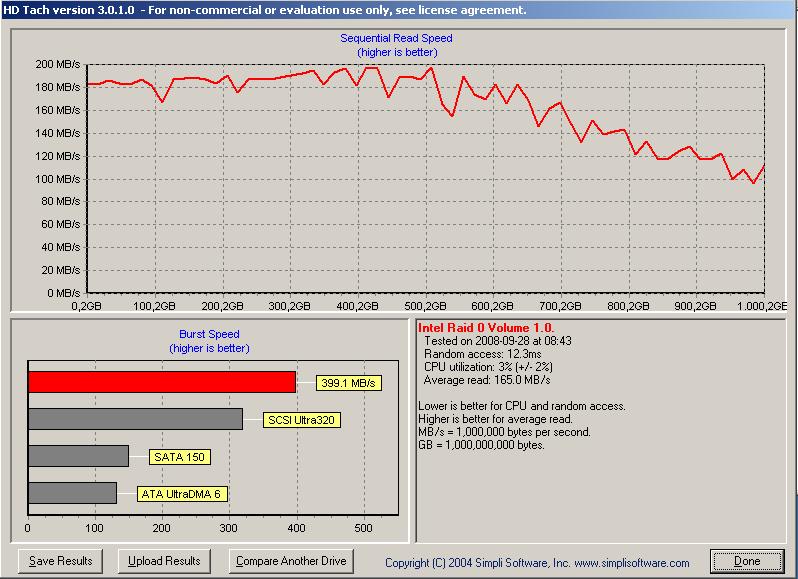Image resolution: width=798 pixels, height=579 pixels.
Task: Click the ATA UltraDMA 6 label
Action: [181, 494]
